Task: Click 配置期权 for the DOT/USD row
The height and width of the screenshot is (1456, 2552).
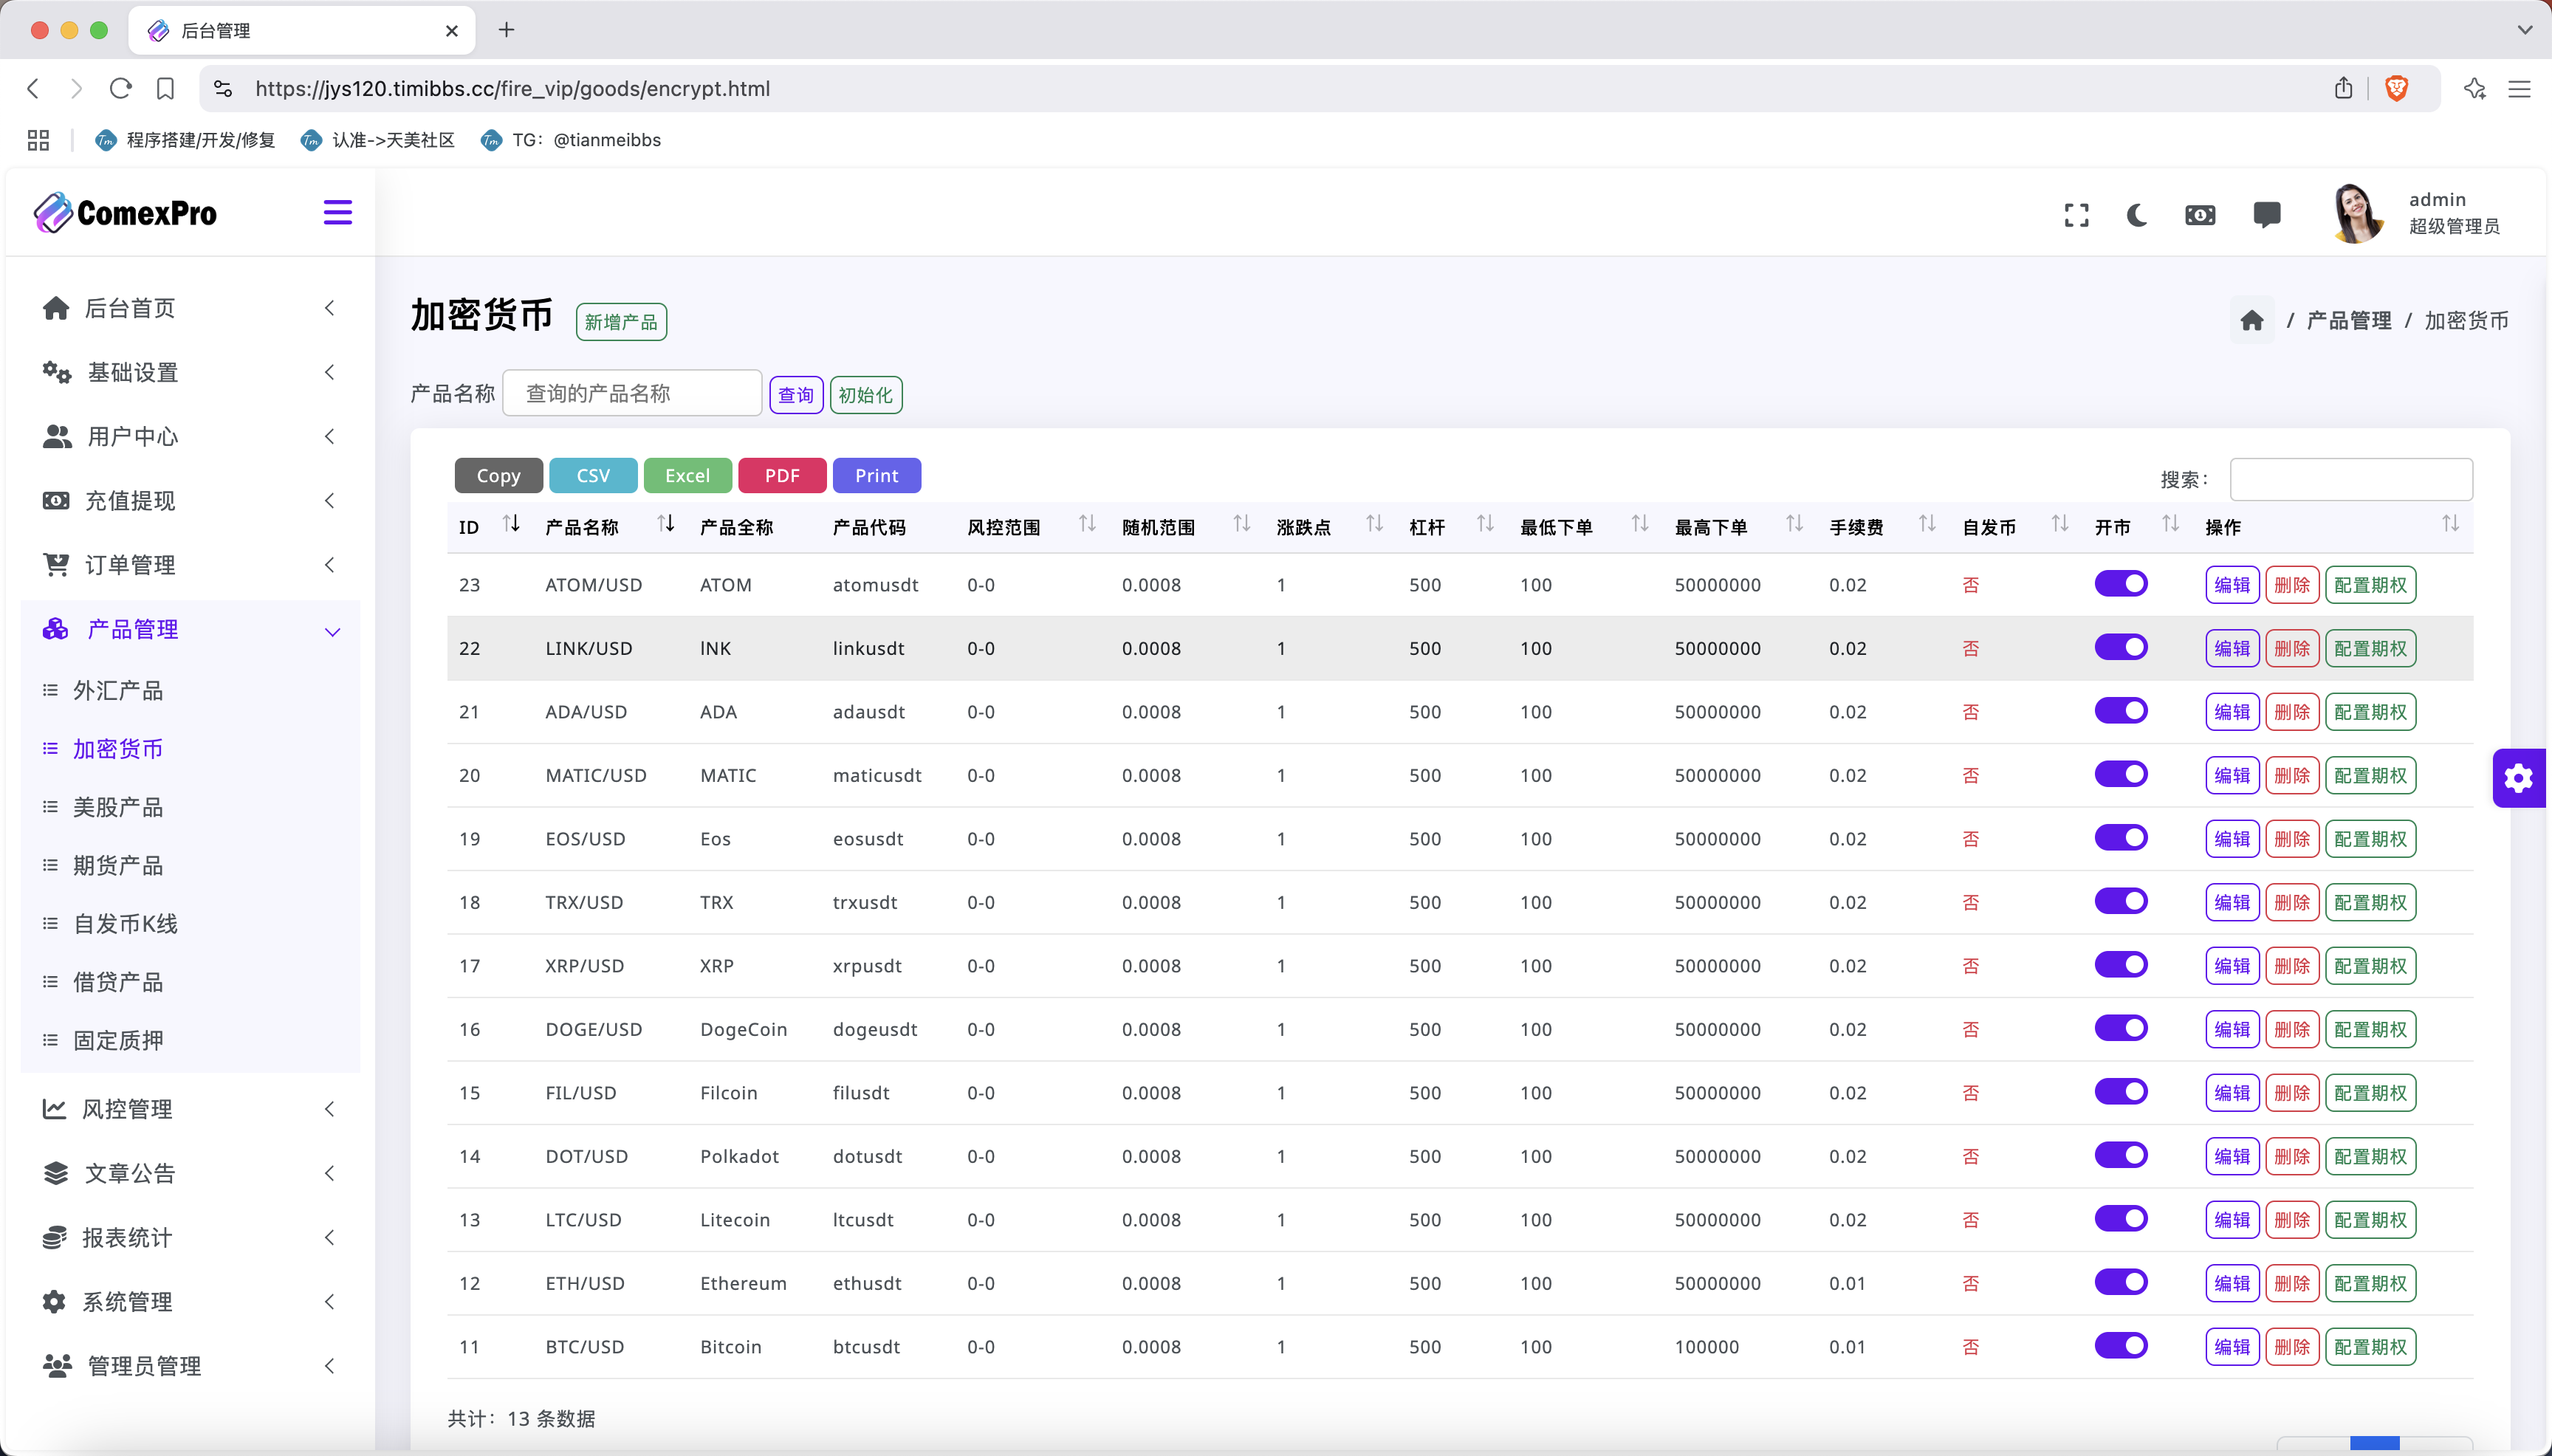Action: point(2370,1156)
